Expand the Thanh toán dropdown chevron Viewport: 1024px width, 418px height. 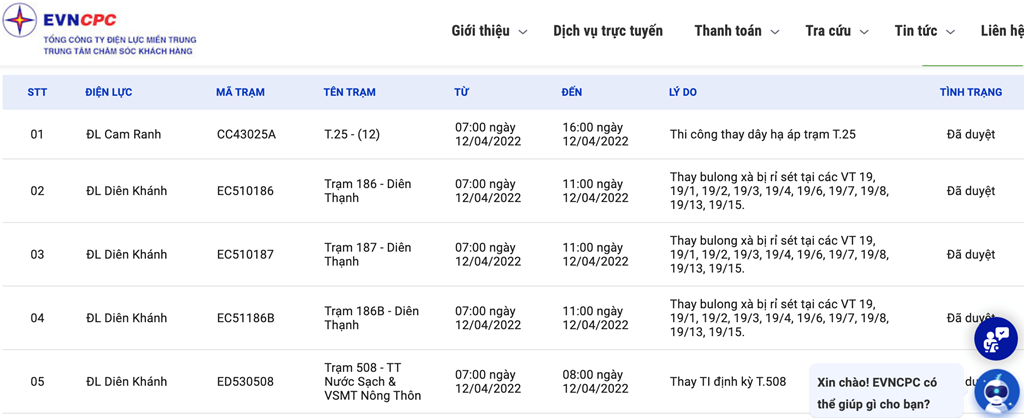click(x=775, y=32)
